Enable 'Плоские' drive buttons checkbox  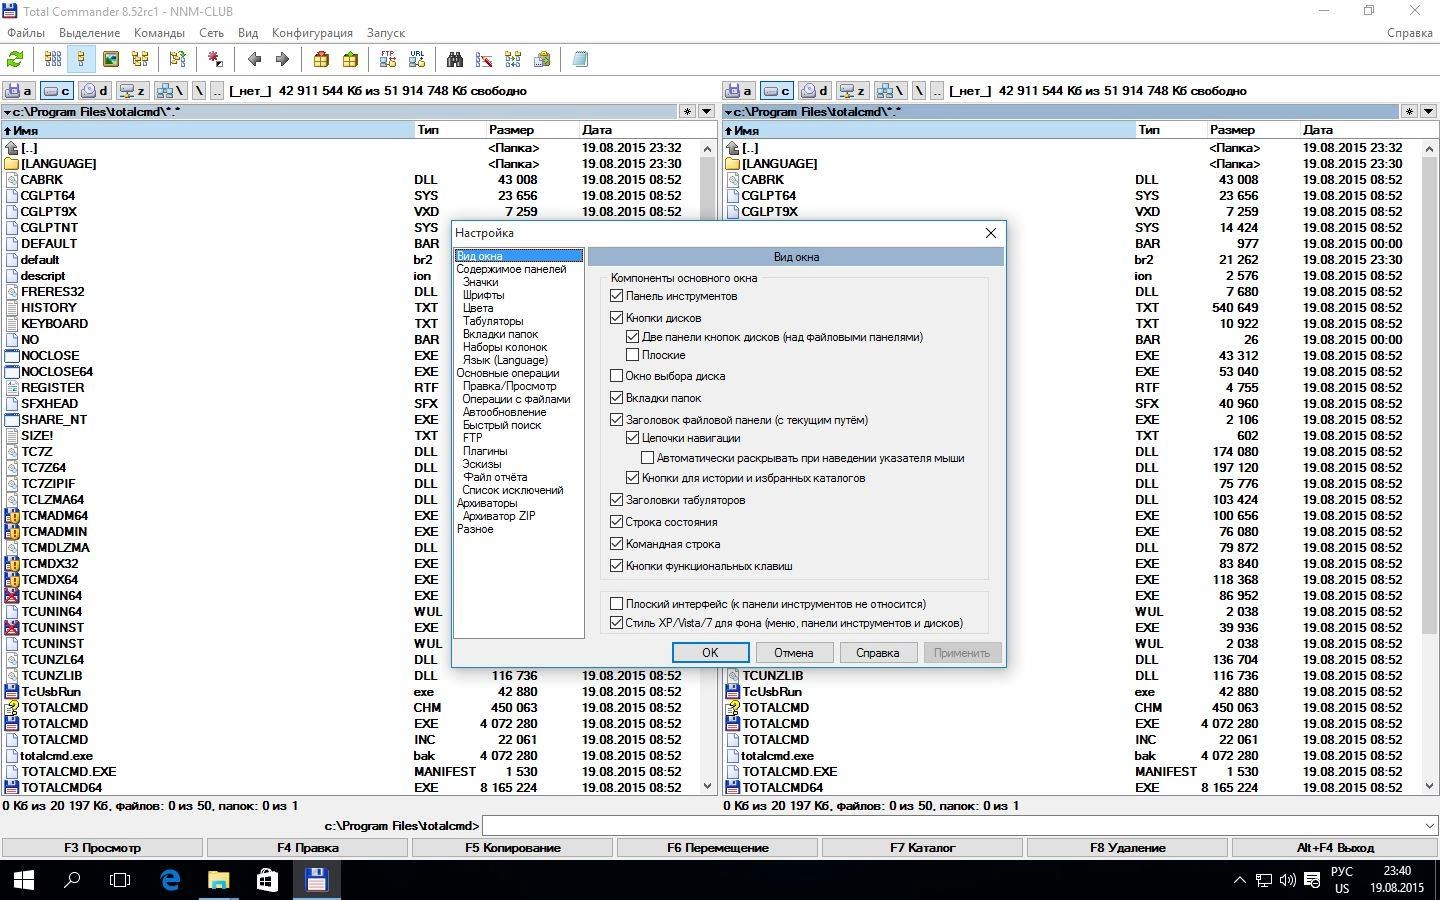point(633,355)
